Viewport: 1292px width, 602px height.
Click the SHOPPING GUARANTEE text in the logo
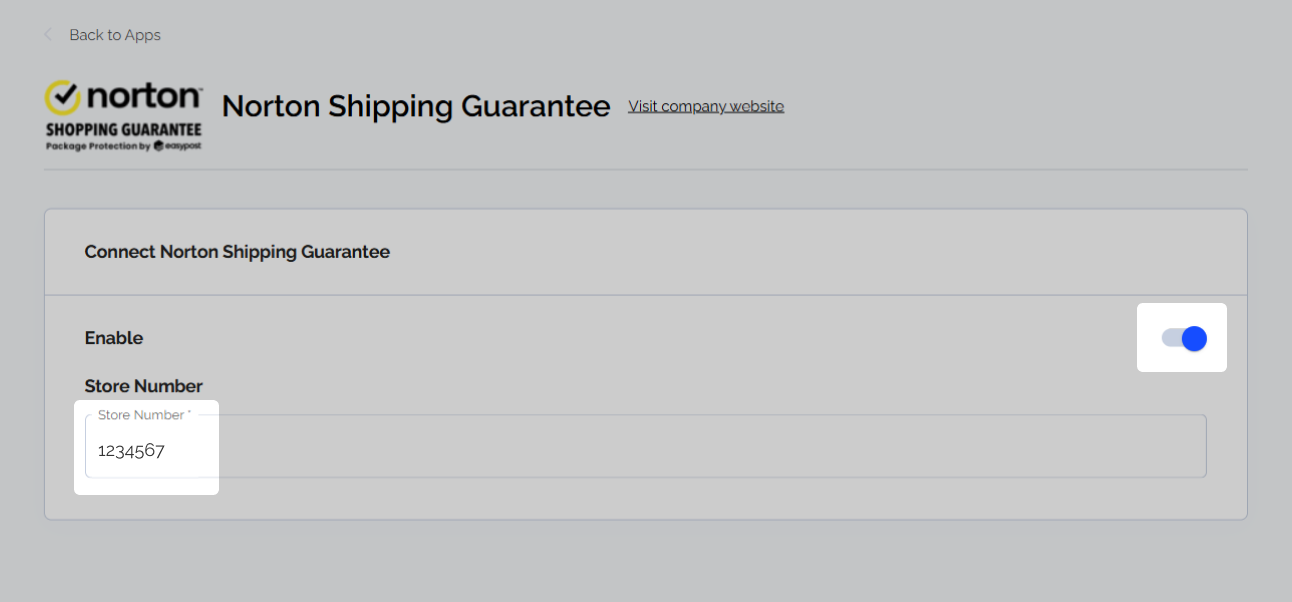pos(124,130)
